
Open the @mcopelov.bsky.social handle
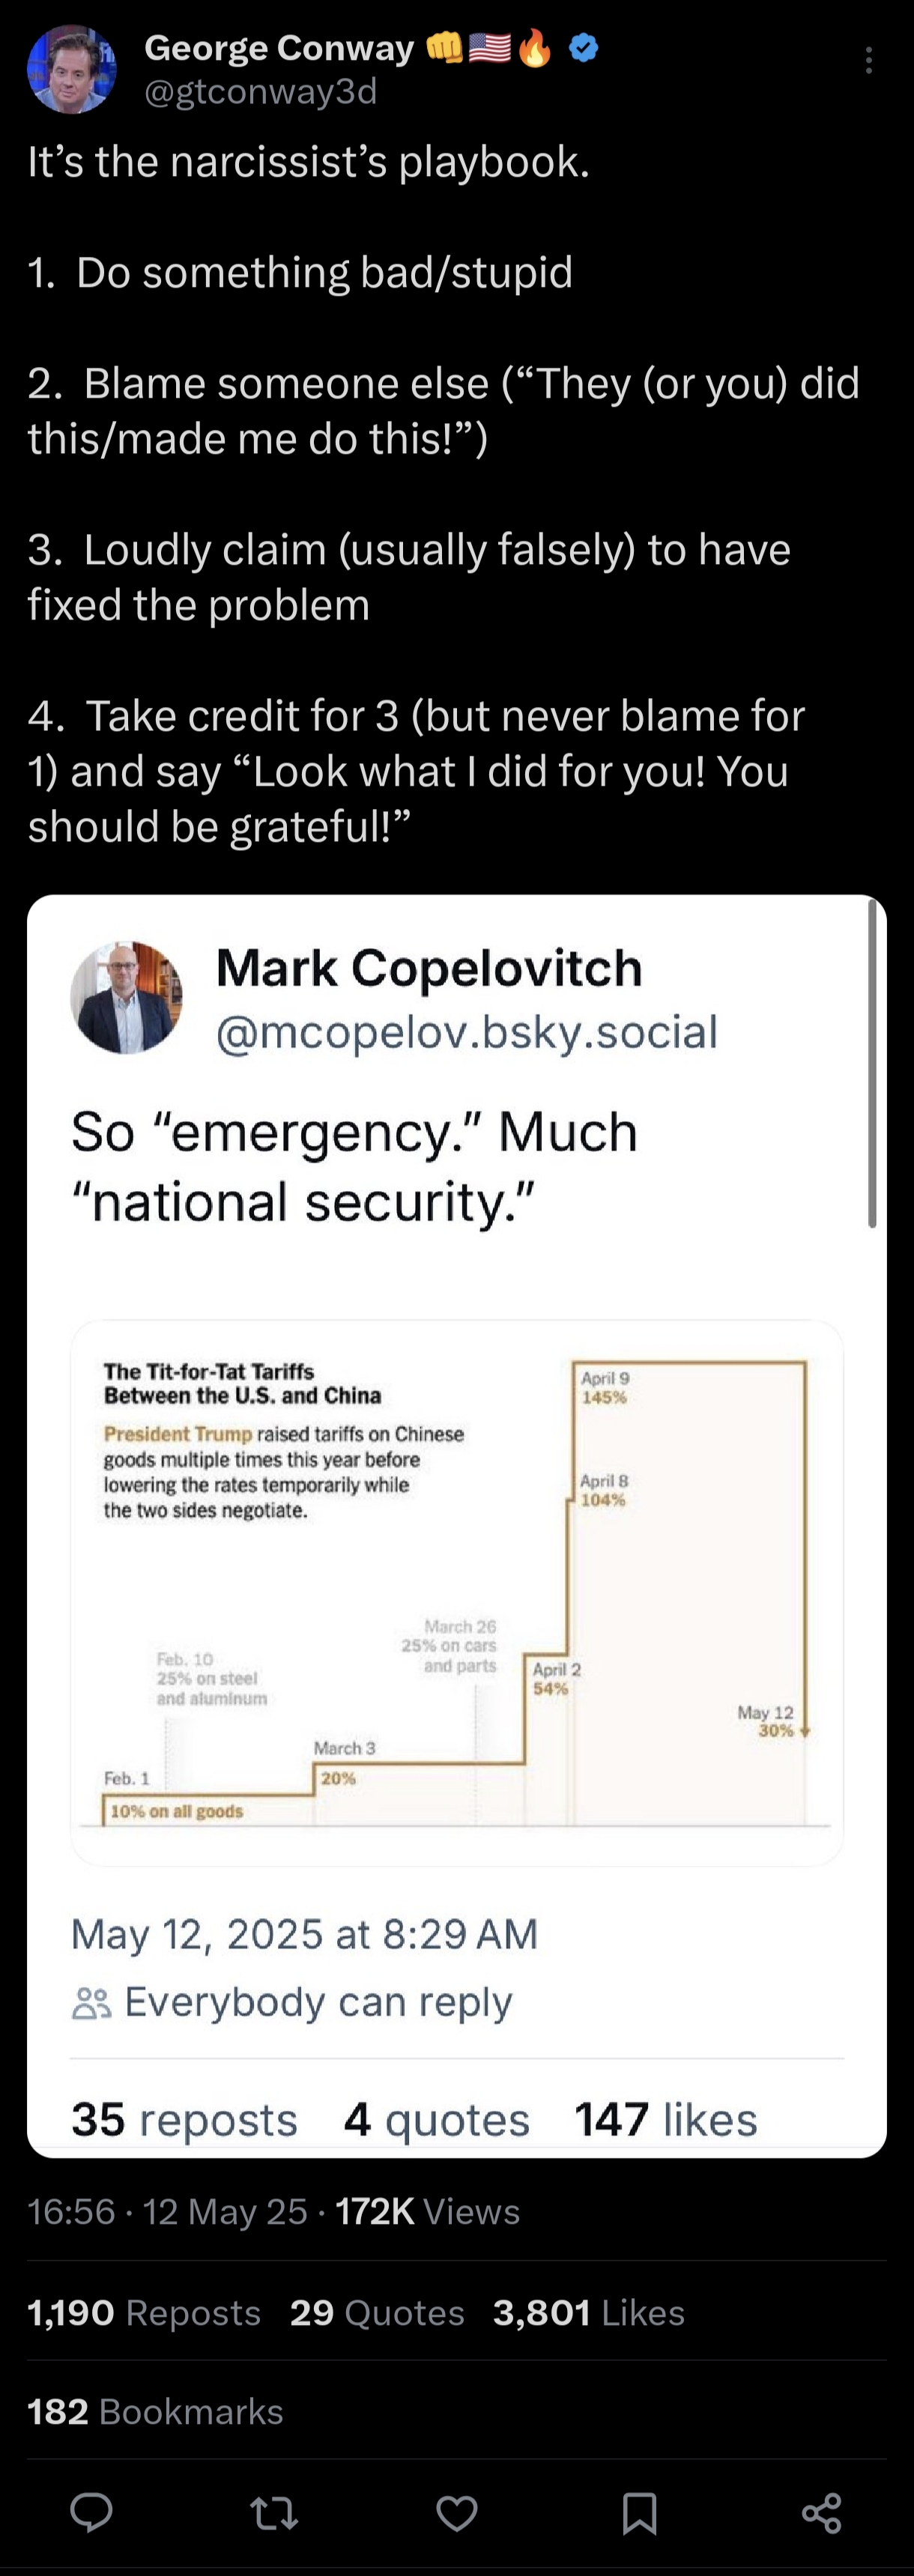(x=467, y=1032)
